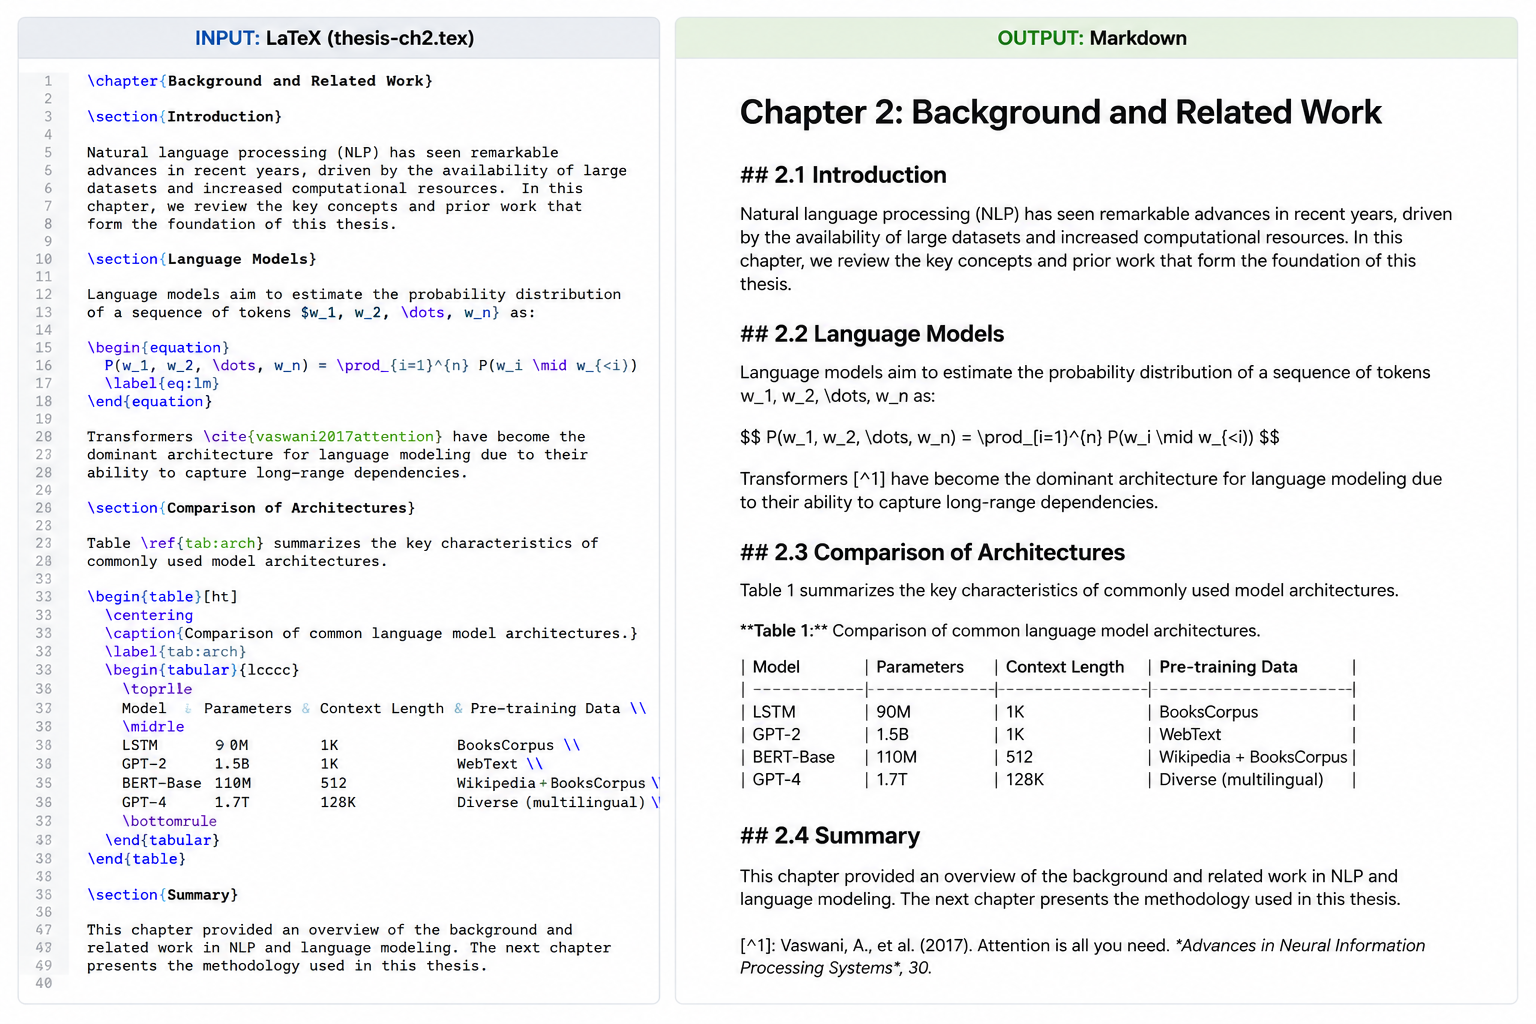This screenshot has width=1536, height=1024.
Task: Click the 1.5B cell in the Markdown table
Action: pos(892,734)
